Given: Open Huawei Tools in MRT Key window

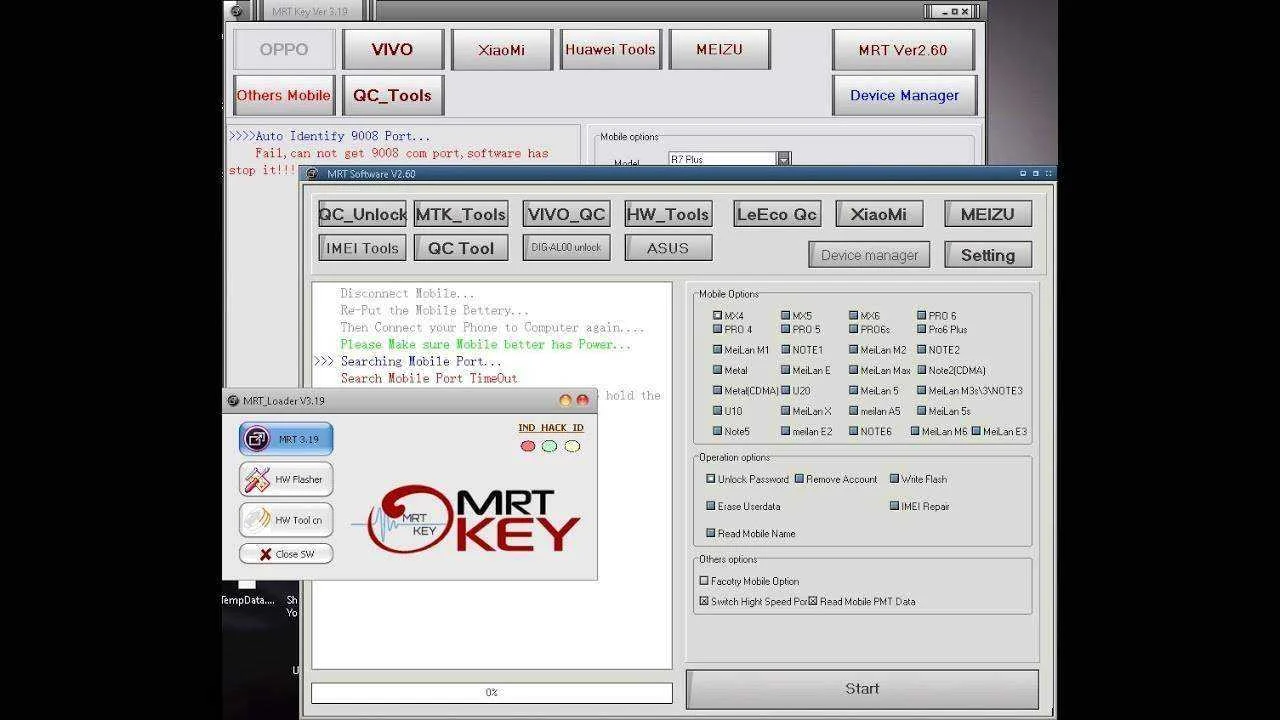Looking at the screenshot, I should coord(610,49).
